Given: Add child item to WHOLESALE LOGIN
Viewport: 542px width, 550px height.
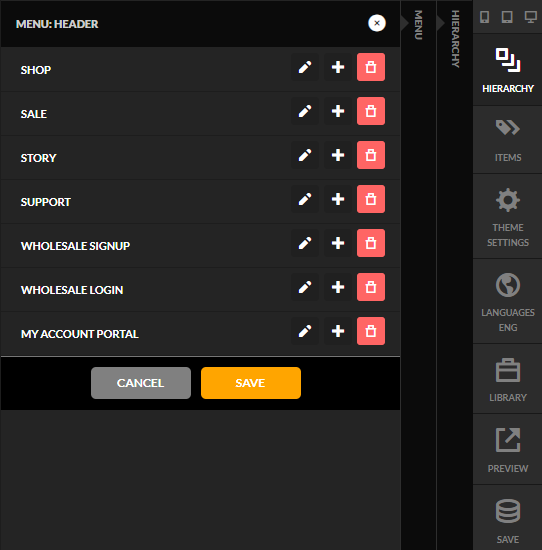Looking at the screenshot, I should (x=338, y=287).
